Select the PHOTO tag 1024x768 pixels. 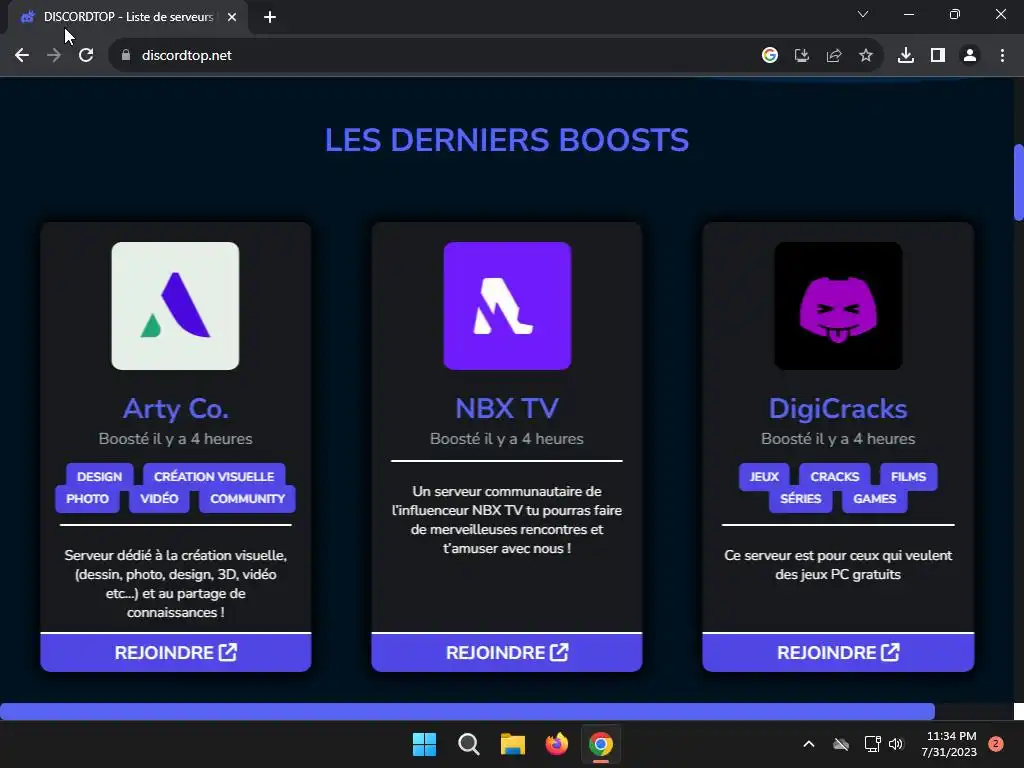[x=88, y=499]
